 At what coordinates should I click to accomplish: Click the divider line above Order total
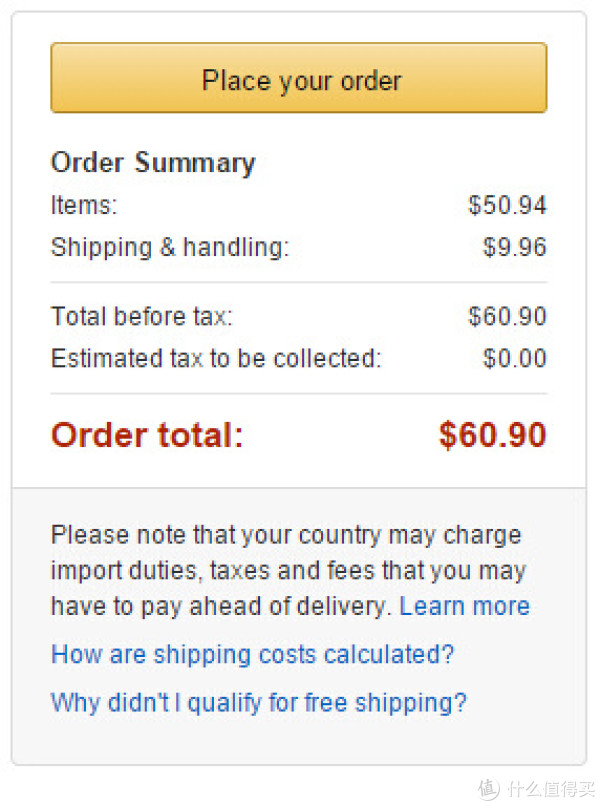click(299, 394)
